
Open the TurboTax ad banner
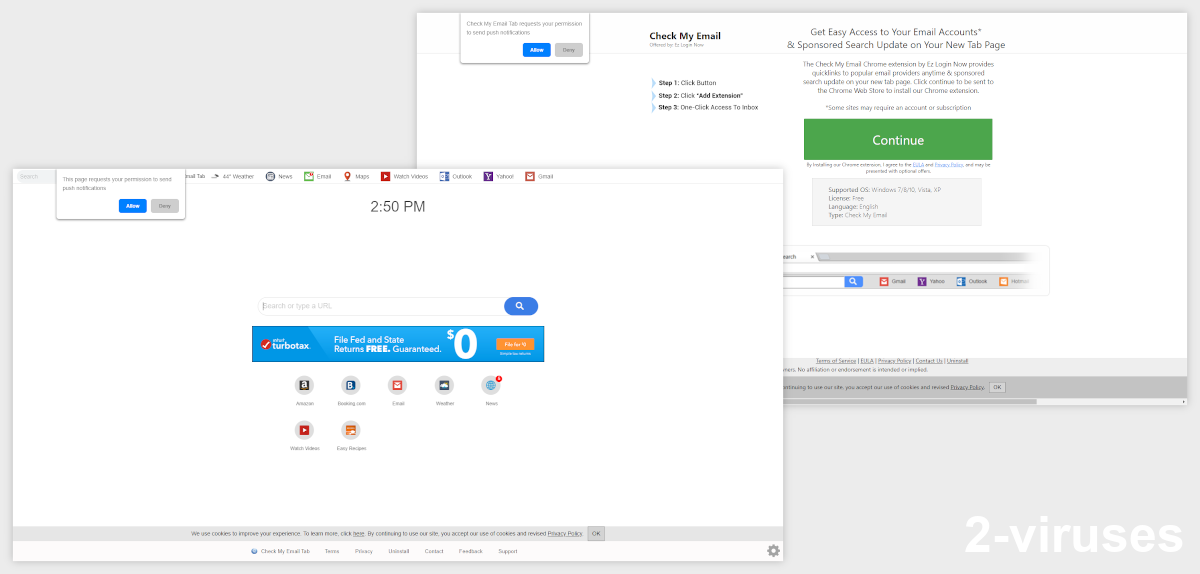[x=398, y=344]
